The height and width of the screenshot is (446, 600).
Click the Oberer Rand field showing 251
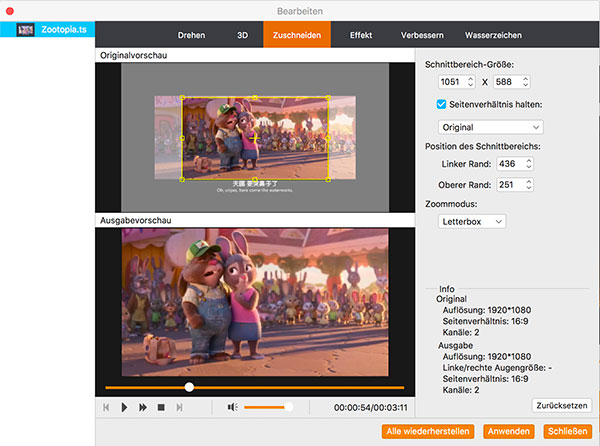[515, 185]
